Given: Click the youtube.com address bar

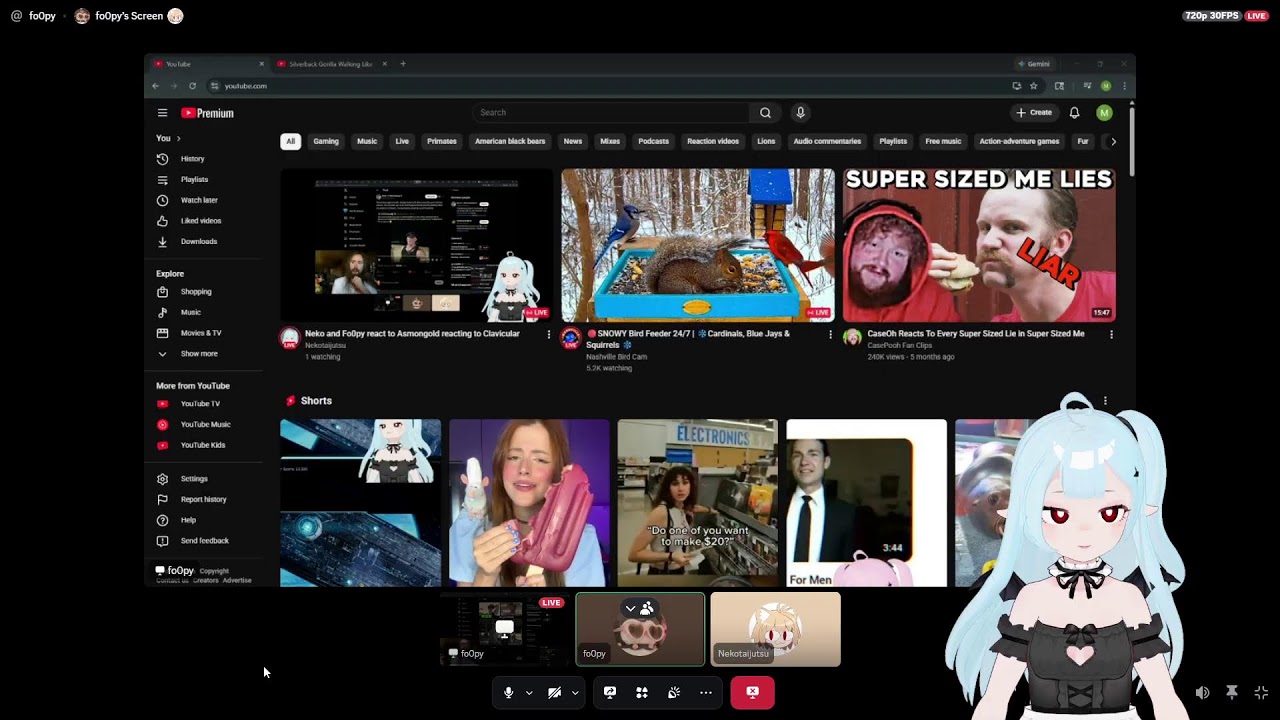Looking at the screenshot, I should point(608,86).
